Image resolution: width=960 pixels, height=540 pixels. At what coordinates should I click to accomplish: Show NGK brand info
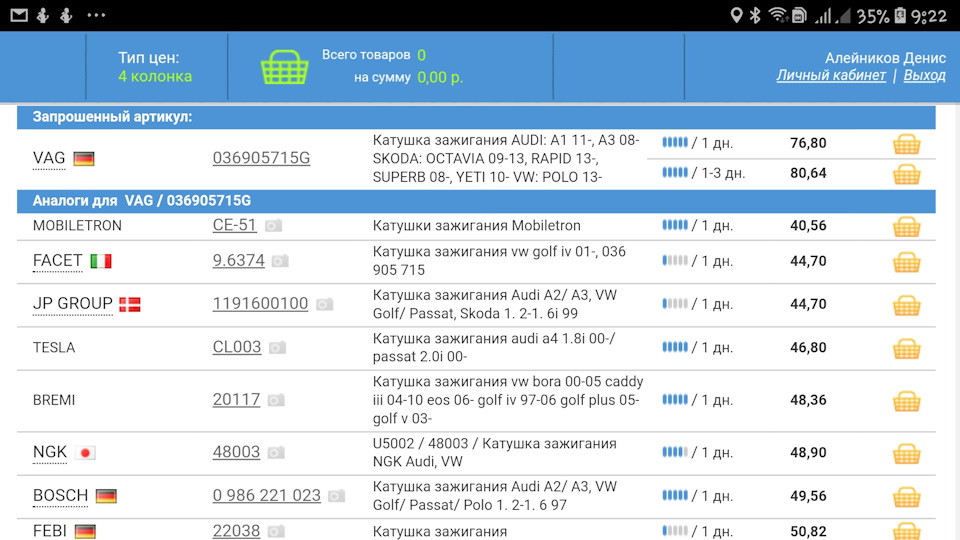tap(50, 452)
